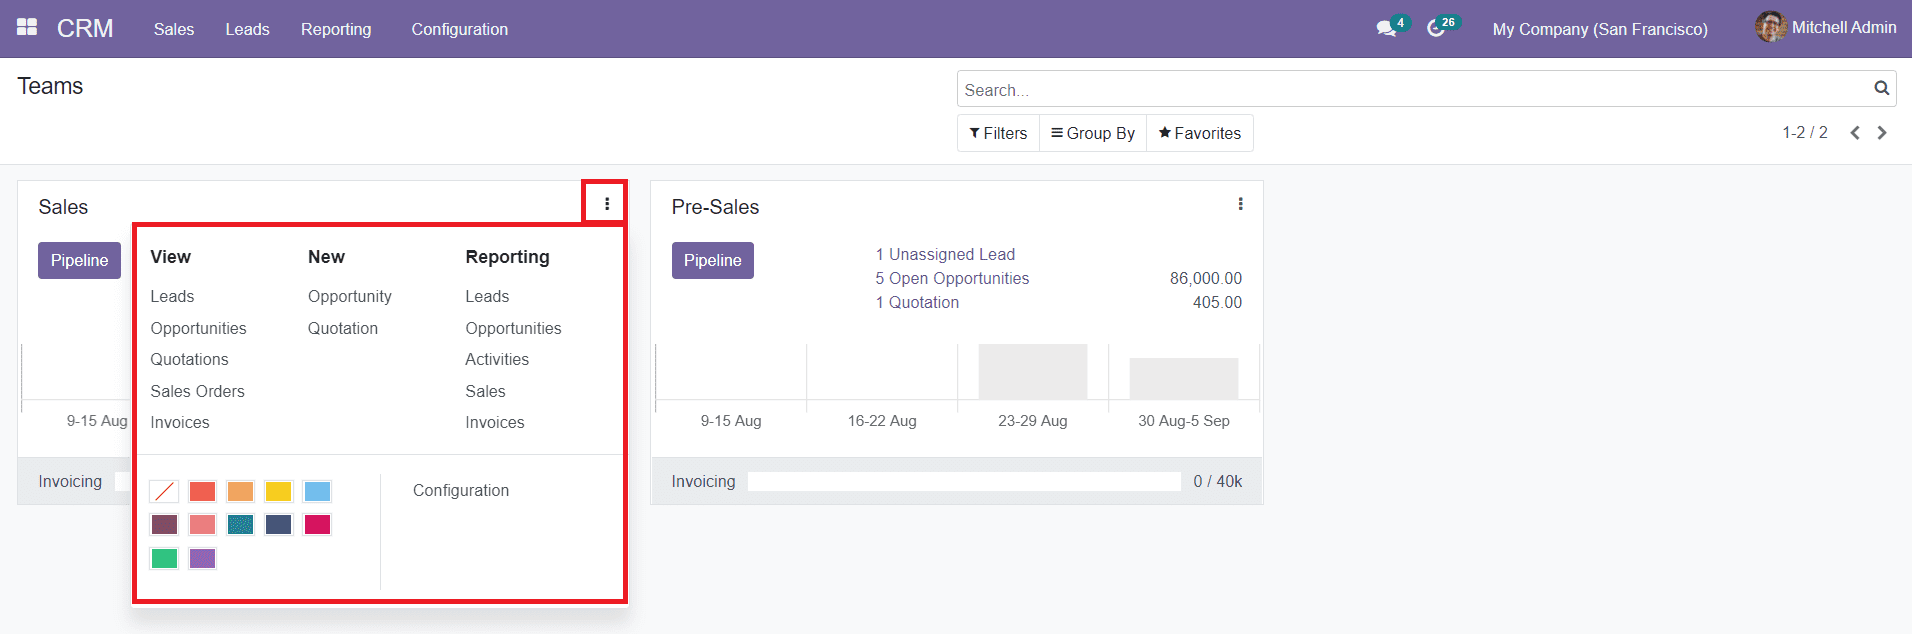Open Pre-Sales team three-dot menu
1912x634 pixels.
tap(1240, 204)
